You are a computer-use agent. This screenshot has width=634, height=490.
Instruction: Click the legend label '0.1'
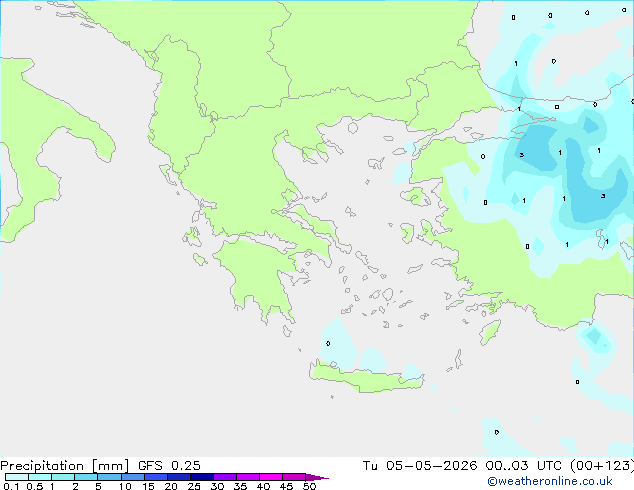coord(11,486)
